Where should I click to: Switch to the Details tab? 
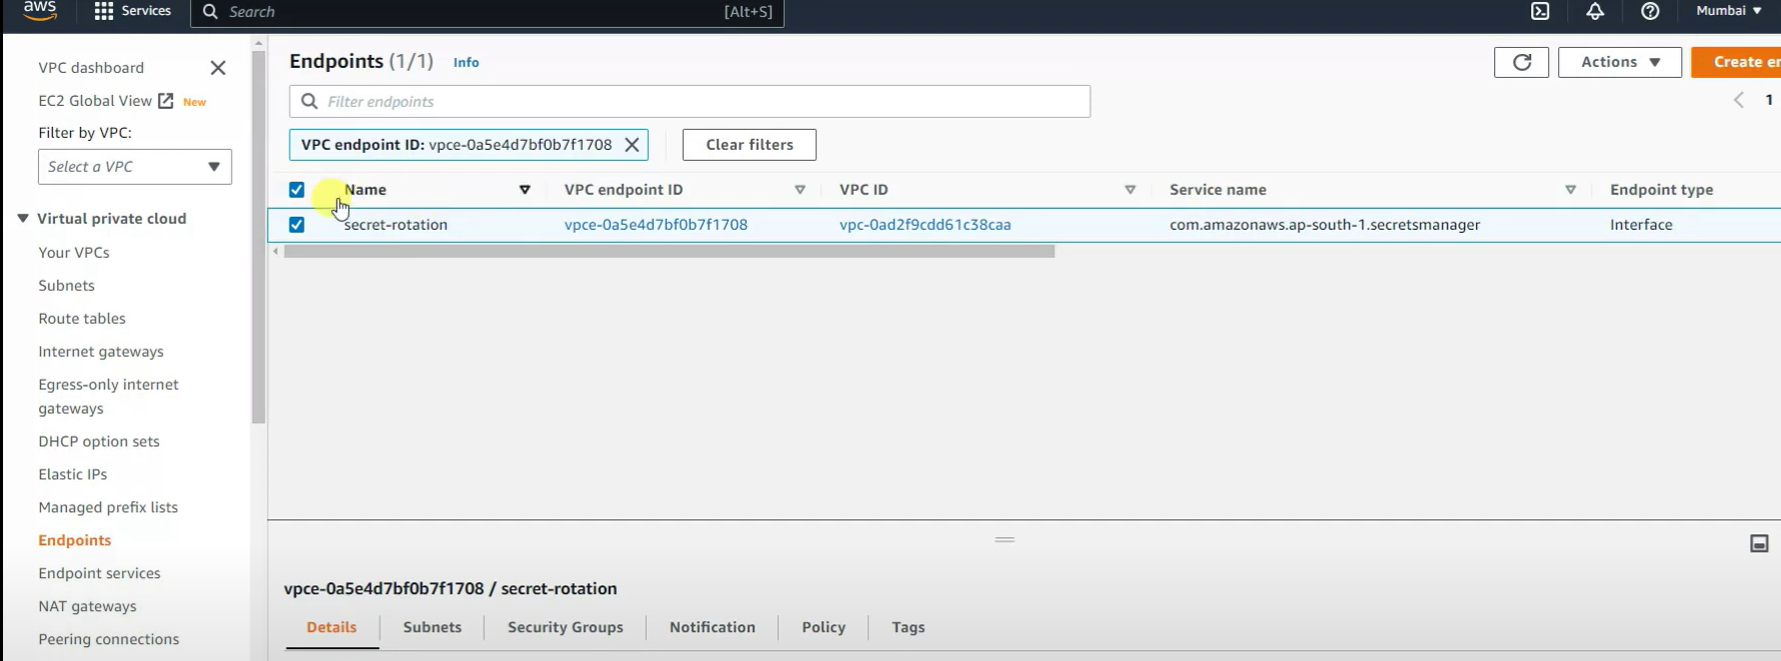(332, 628)
